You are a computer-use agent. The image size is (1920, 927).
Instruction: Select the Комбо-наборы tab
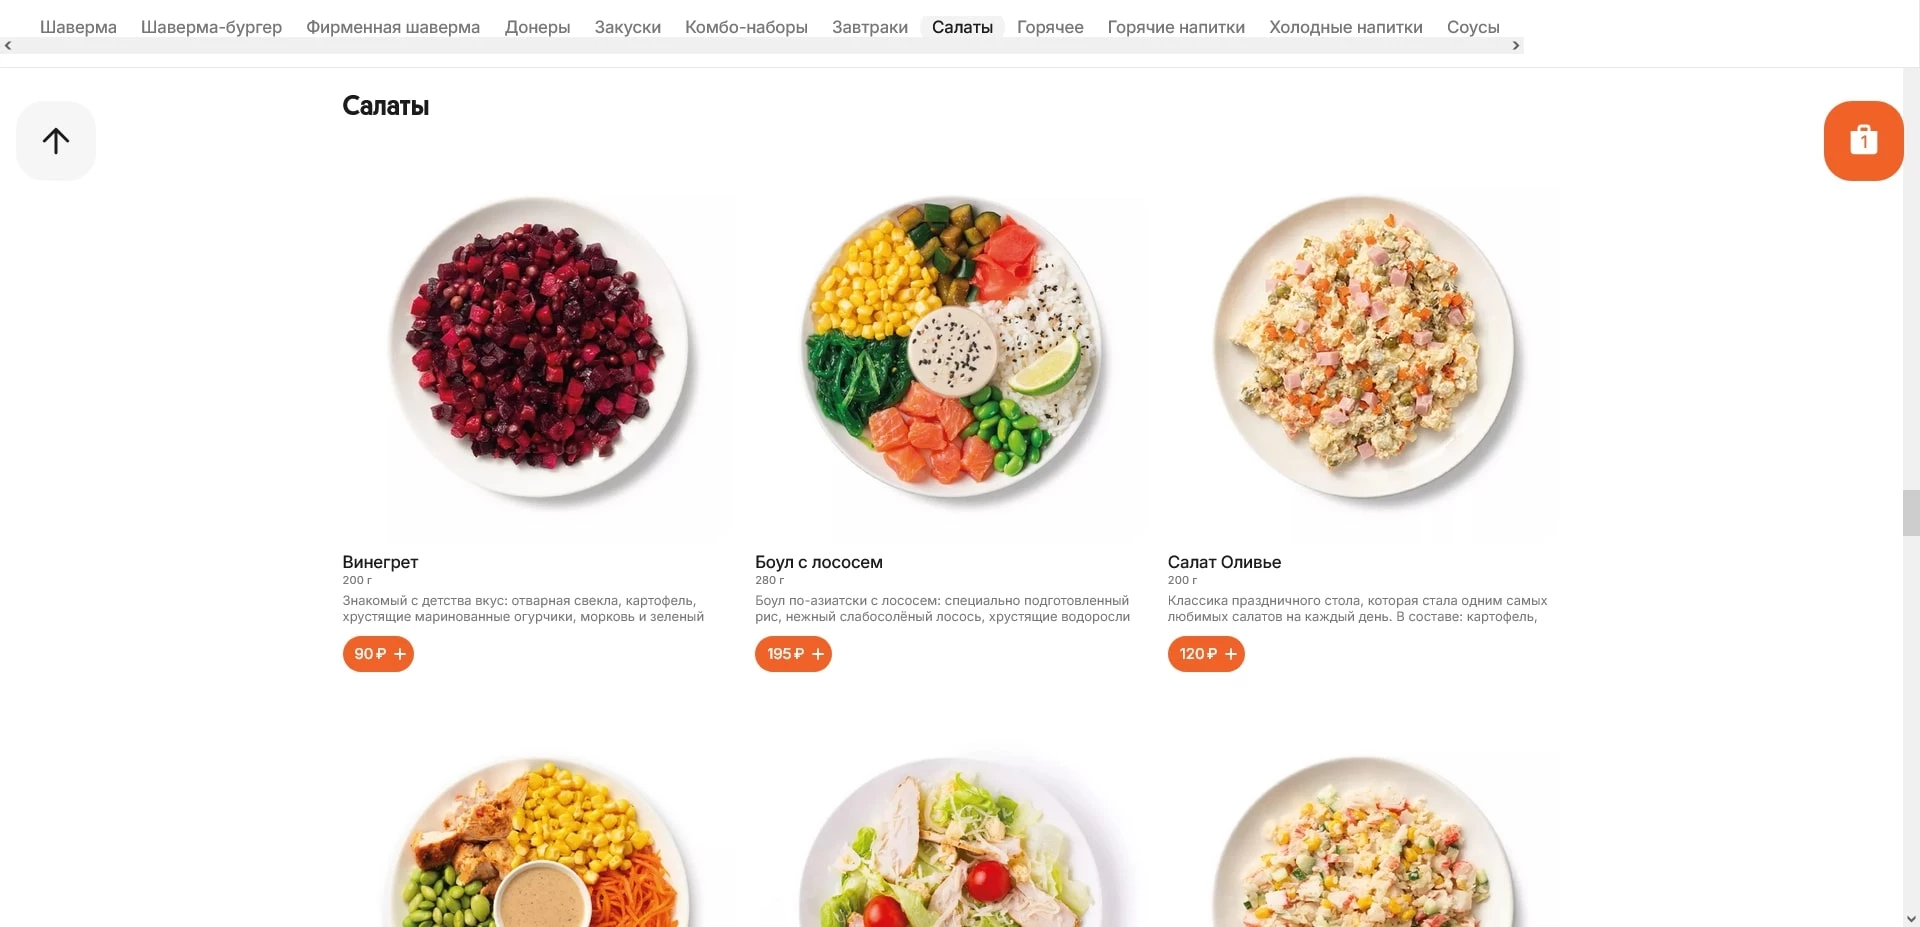coord(746,27)
